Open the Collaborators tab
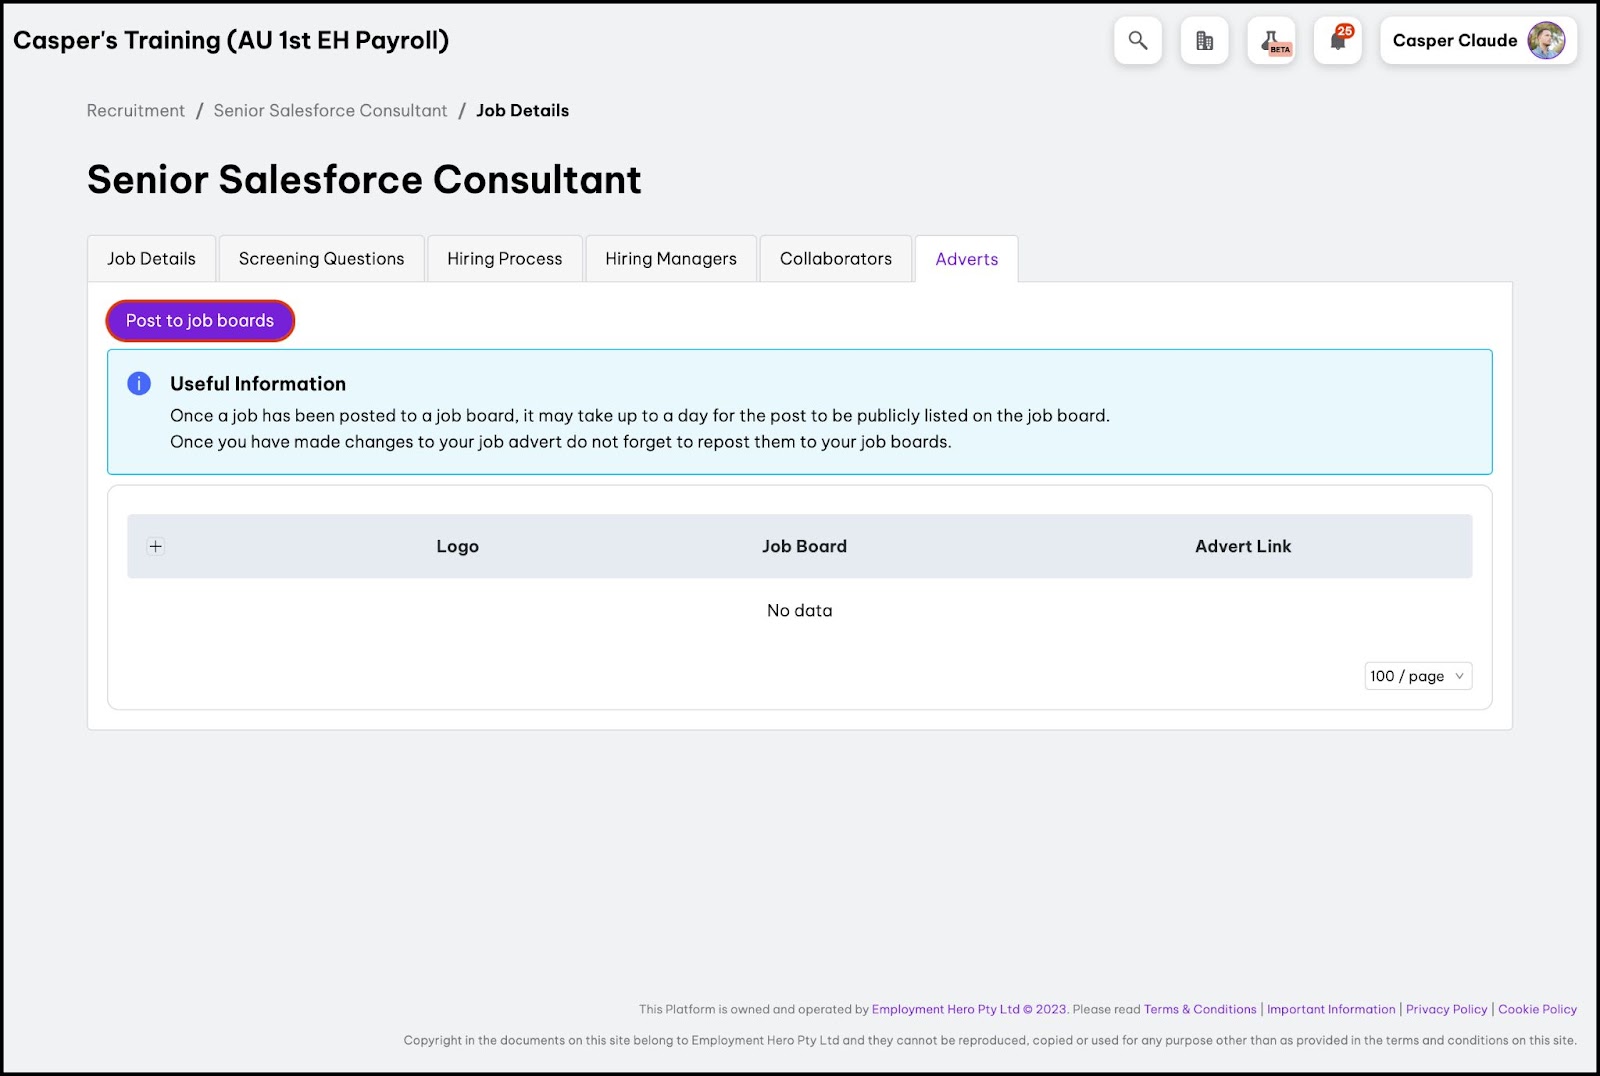 coord(835,259)
